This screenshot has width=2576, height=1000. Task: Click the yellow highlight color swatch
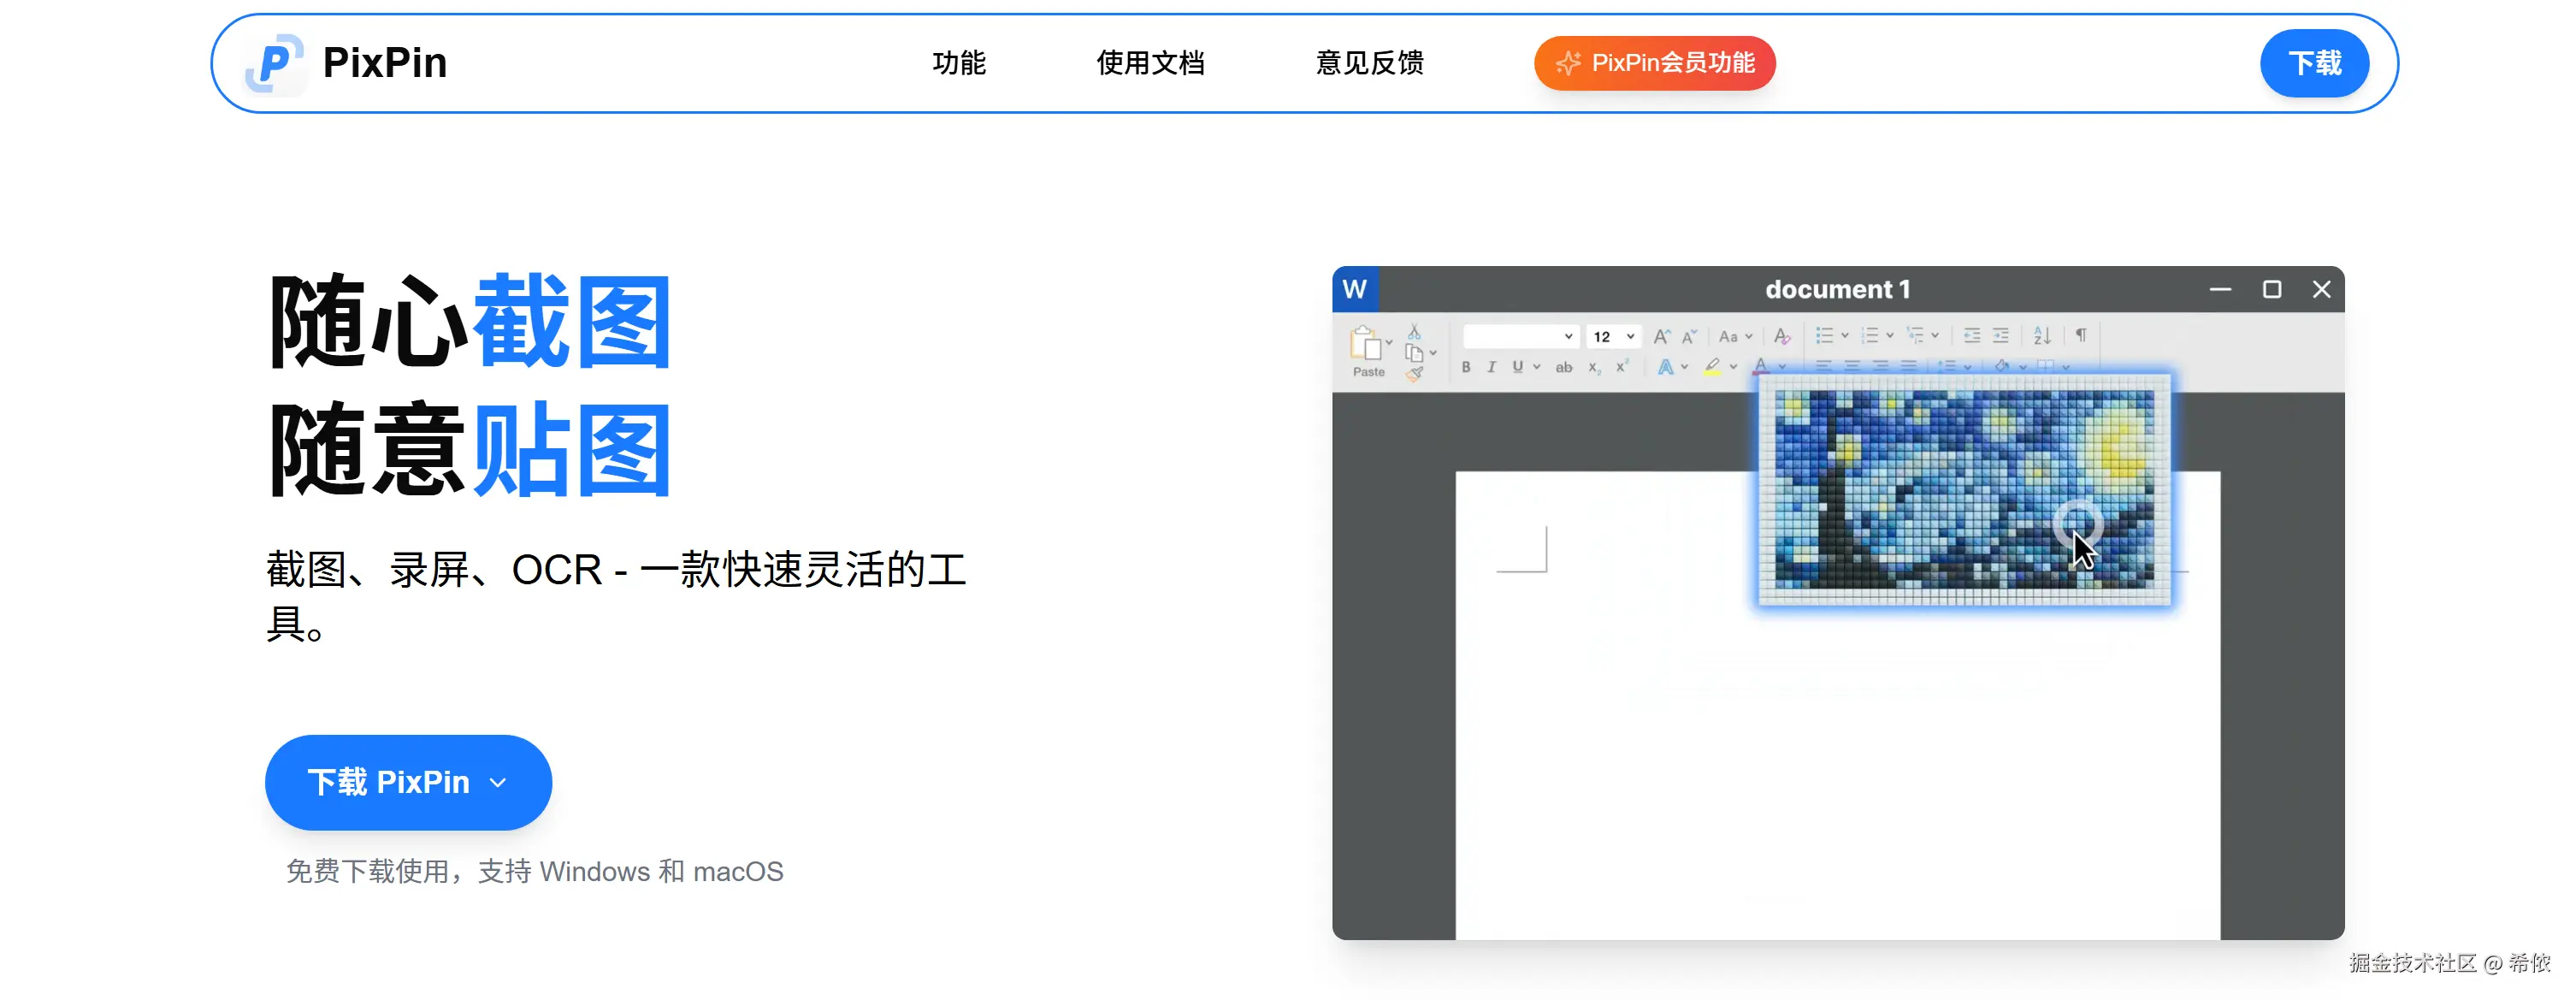click(x=1713, y=374)
